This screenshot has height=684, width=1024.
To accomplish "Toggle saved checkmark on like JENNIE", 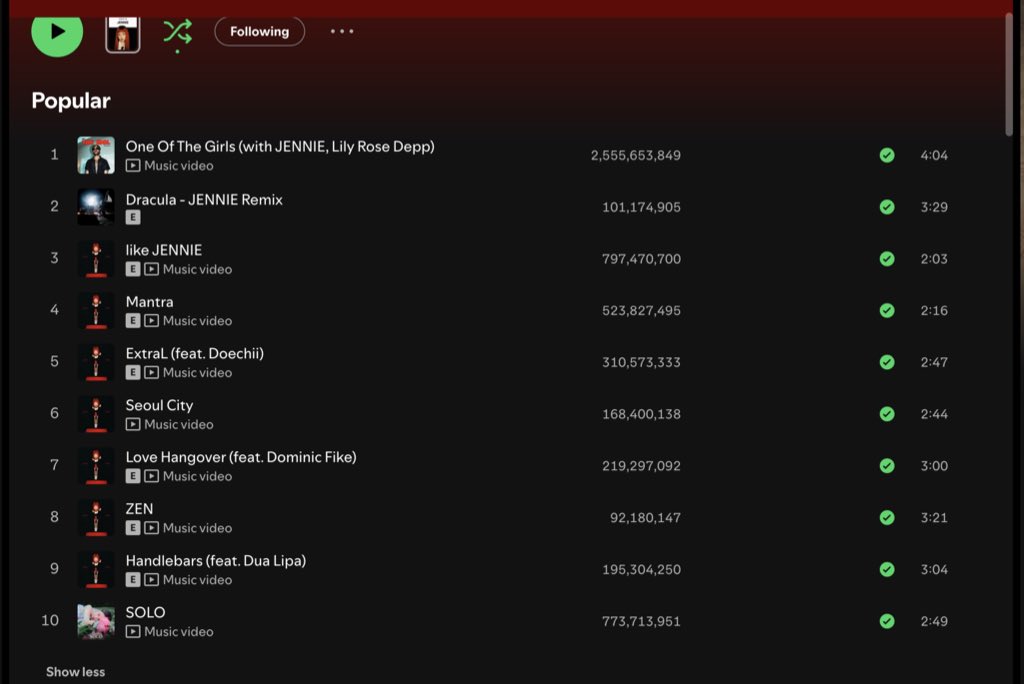I will pos(887,259).
